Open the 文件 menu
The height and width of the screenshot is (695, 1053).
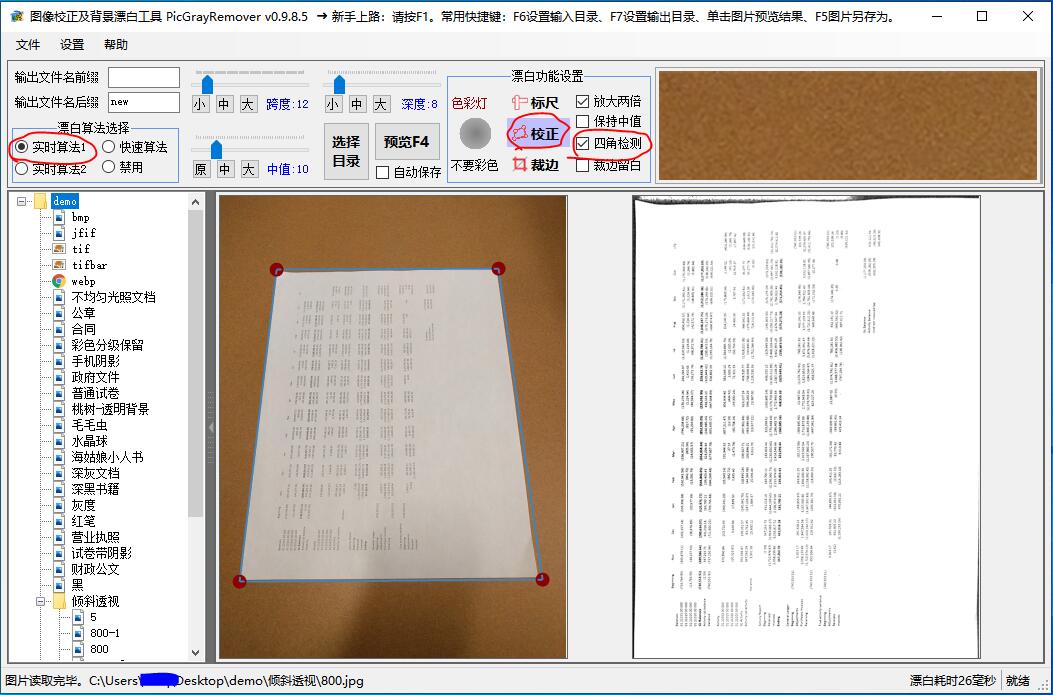(28, 45)
